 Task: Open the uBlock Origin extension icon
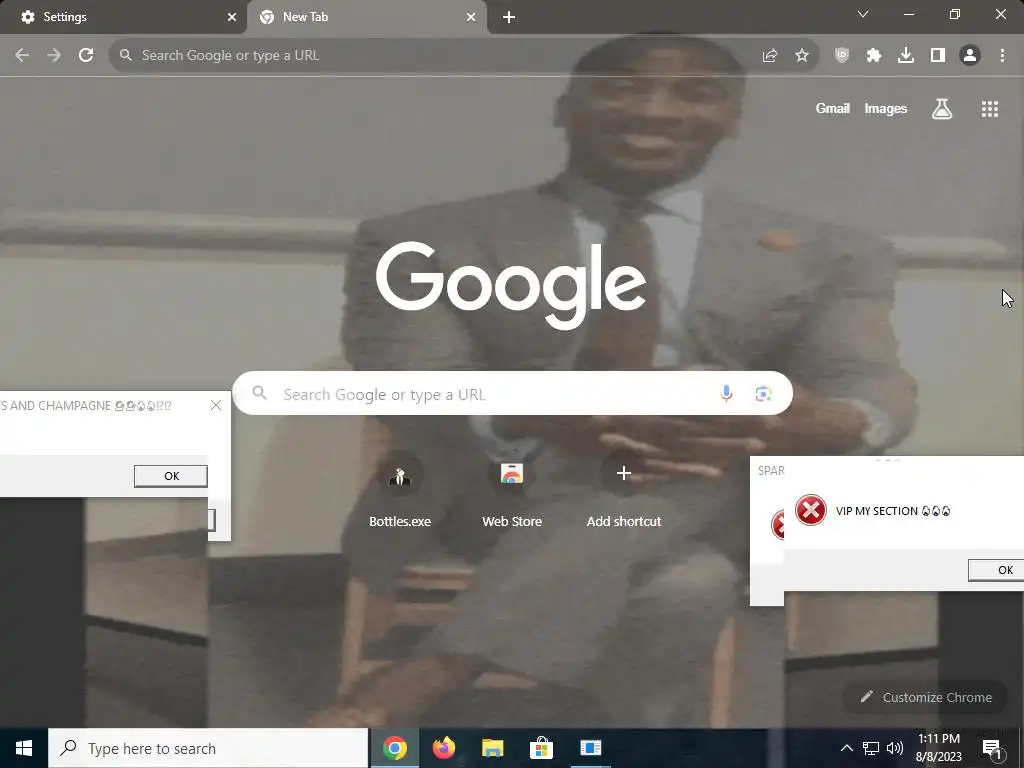coord(842,56)
